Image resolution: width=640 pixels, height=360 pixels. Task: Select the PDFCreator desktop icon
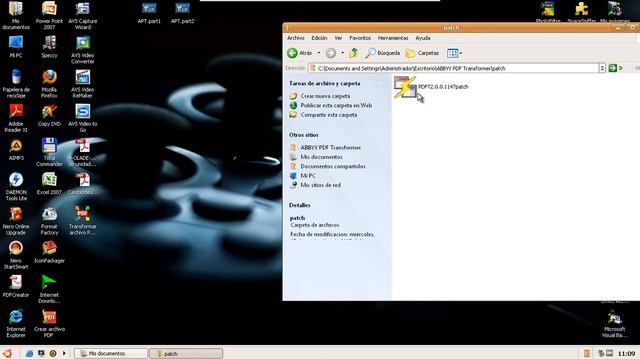pyautogui.click(x=16, y=286)
